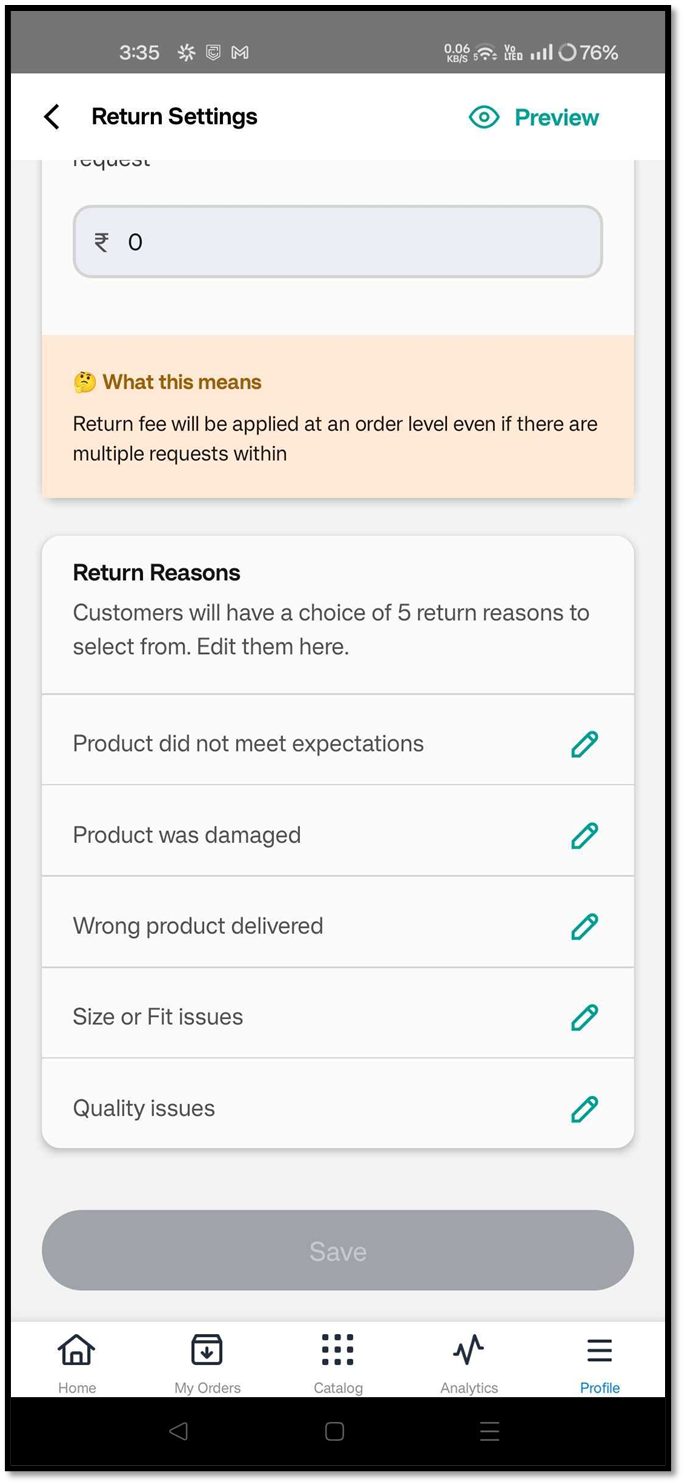Edit 'Product was damaged' pencil icon
The width and height of the screenshot is (684, 1484).
(x=584, y=835)
